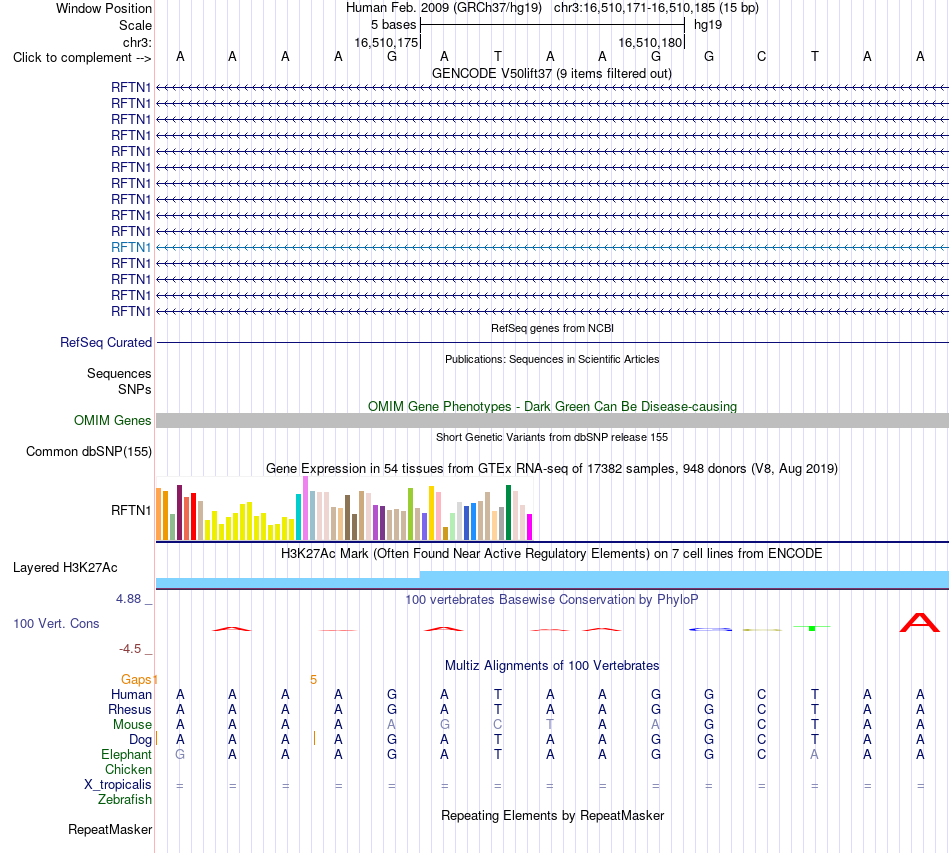Image resolution: width=950 pixels, height=853 pixels.
Task: Click the 'OMIM Genes' green label
Action: [x=113, y=420]
